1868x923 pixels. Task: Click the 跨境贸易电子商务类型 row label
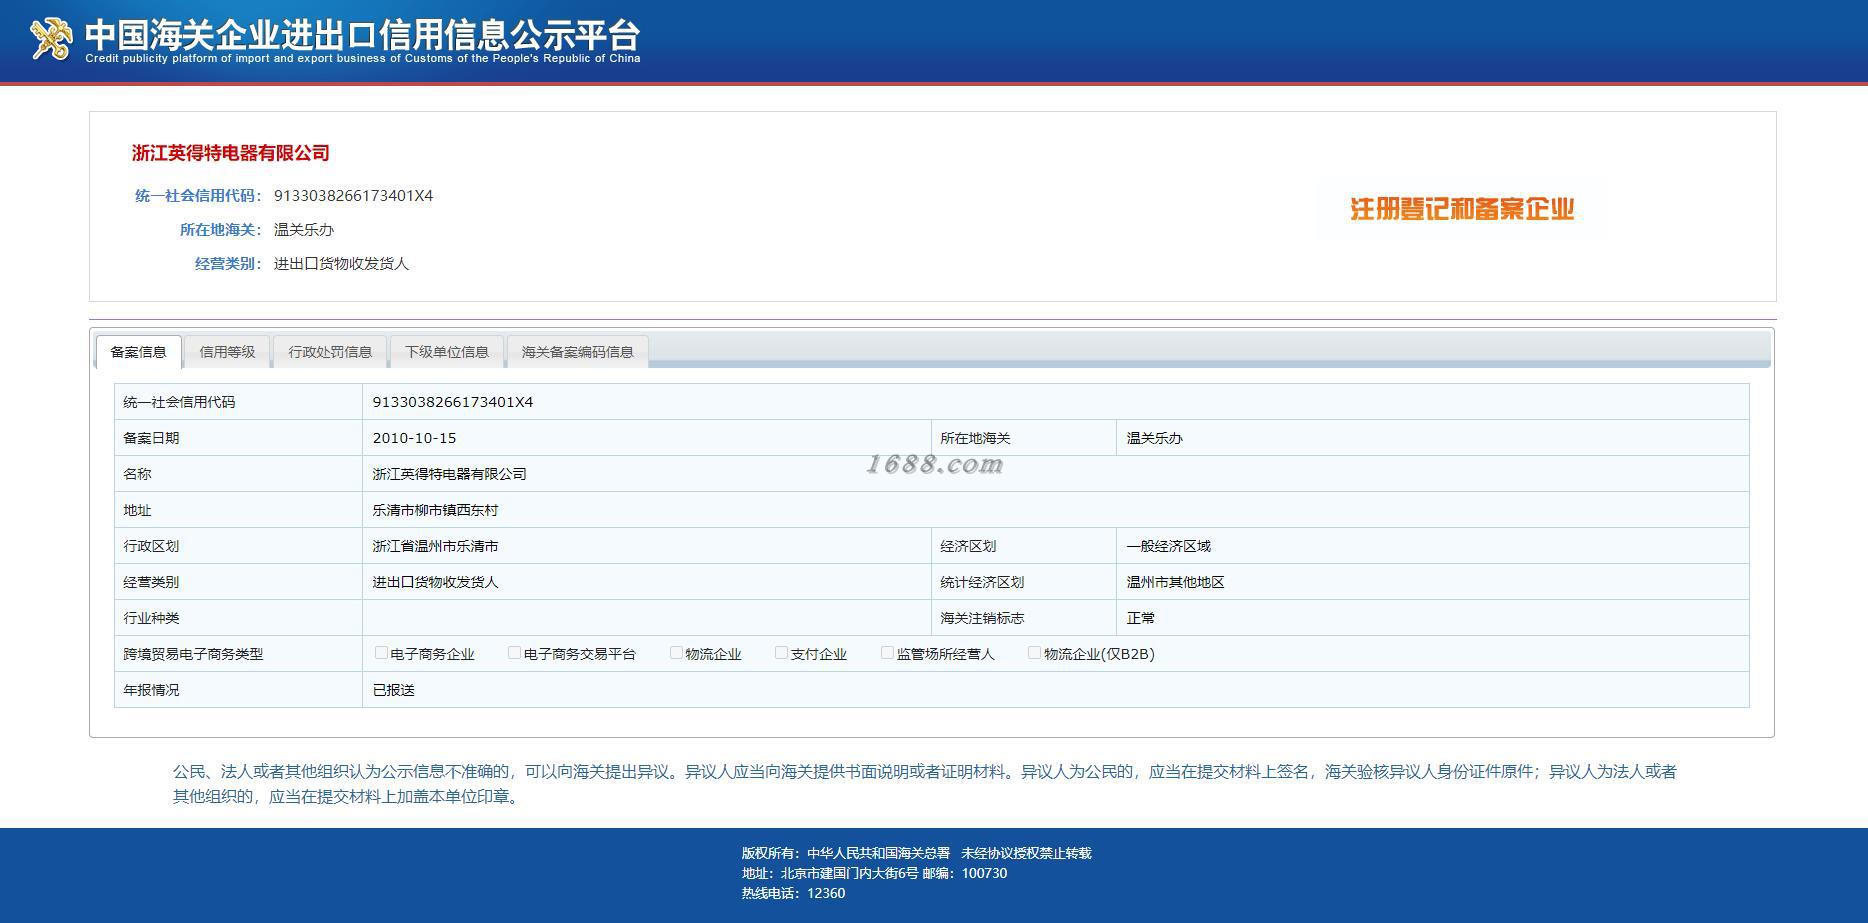point(193,654)
